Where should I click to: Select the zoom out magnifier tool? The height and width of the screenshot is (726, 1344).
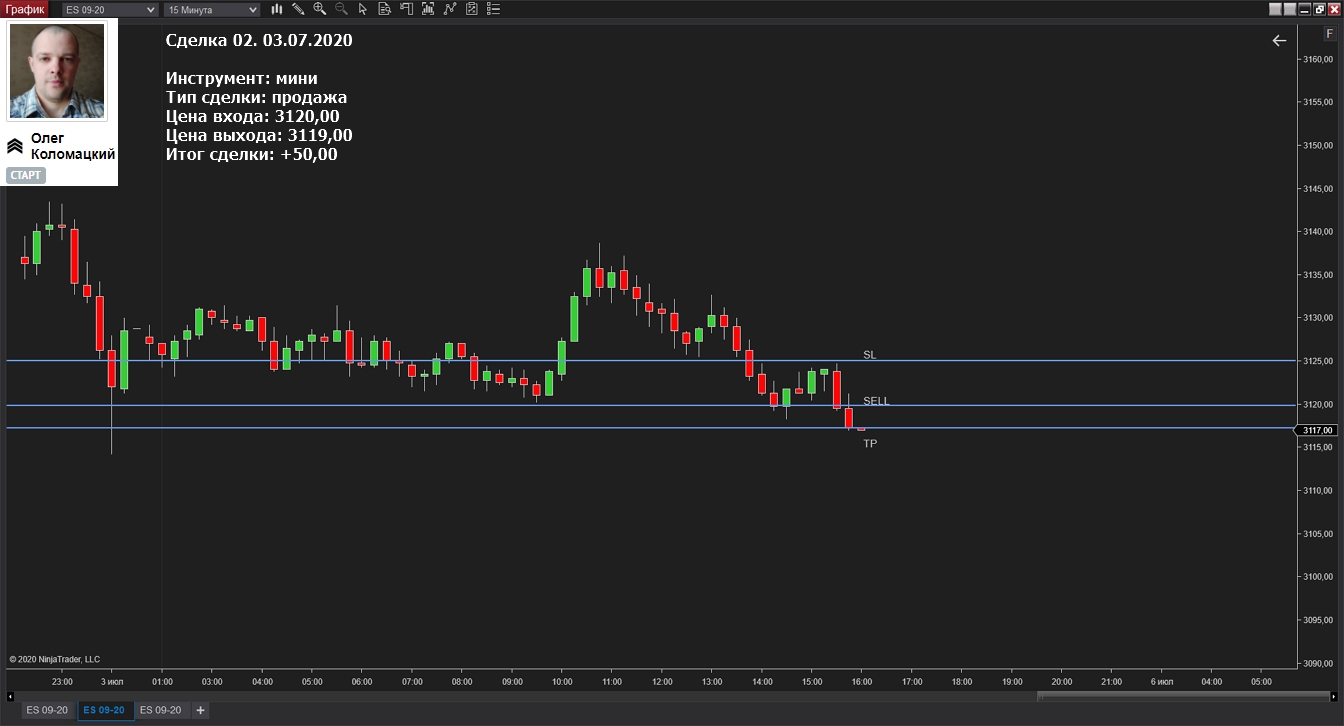point(341,9)
